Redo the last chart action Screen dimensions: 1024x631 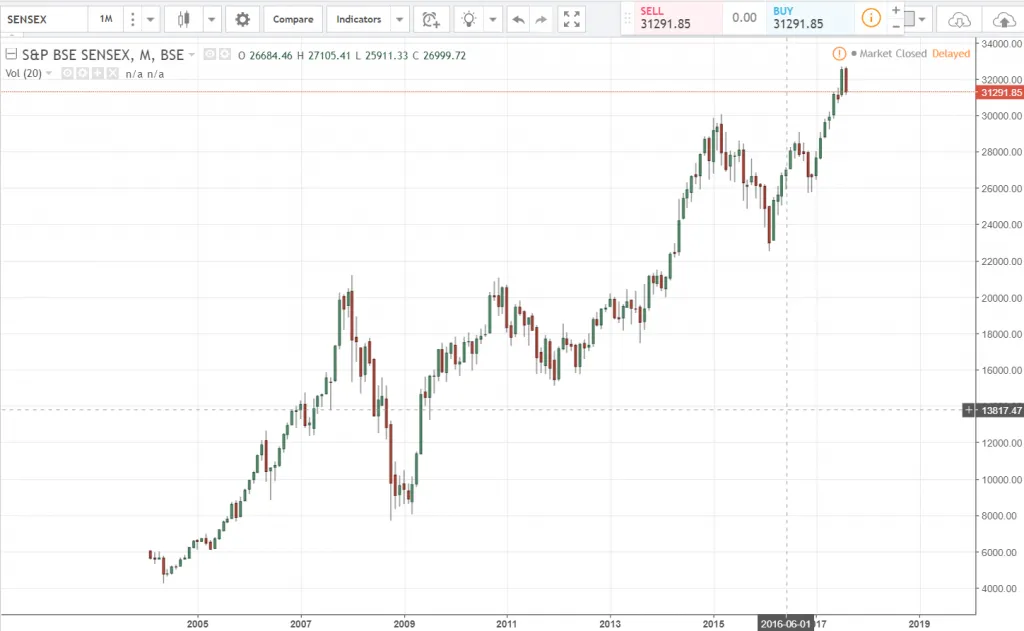(539, 18)
